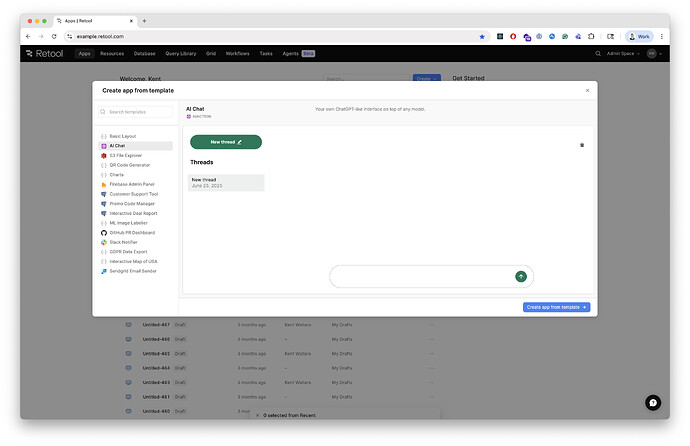Open the Grid tab
The height and width of the screenshot is (446, 690).
211,54
